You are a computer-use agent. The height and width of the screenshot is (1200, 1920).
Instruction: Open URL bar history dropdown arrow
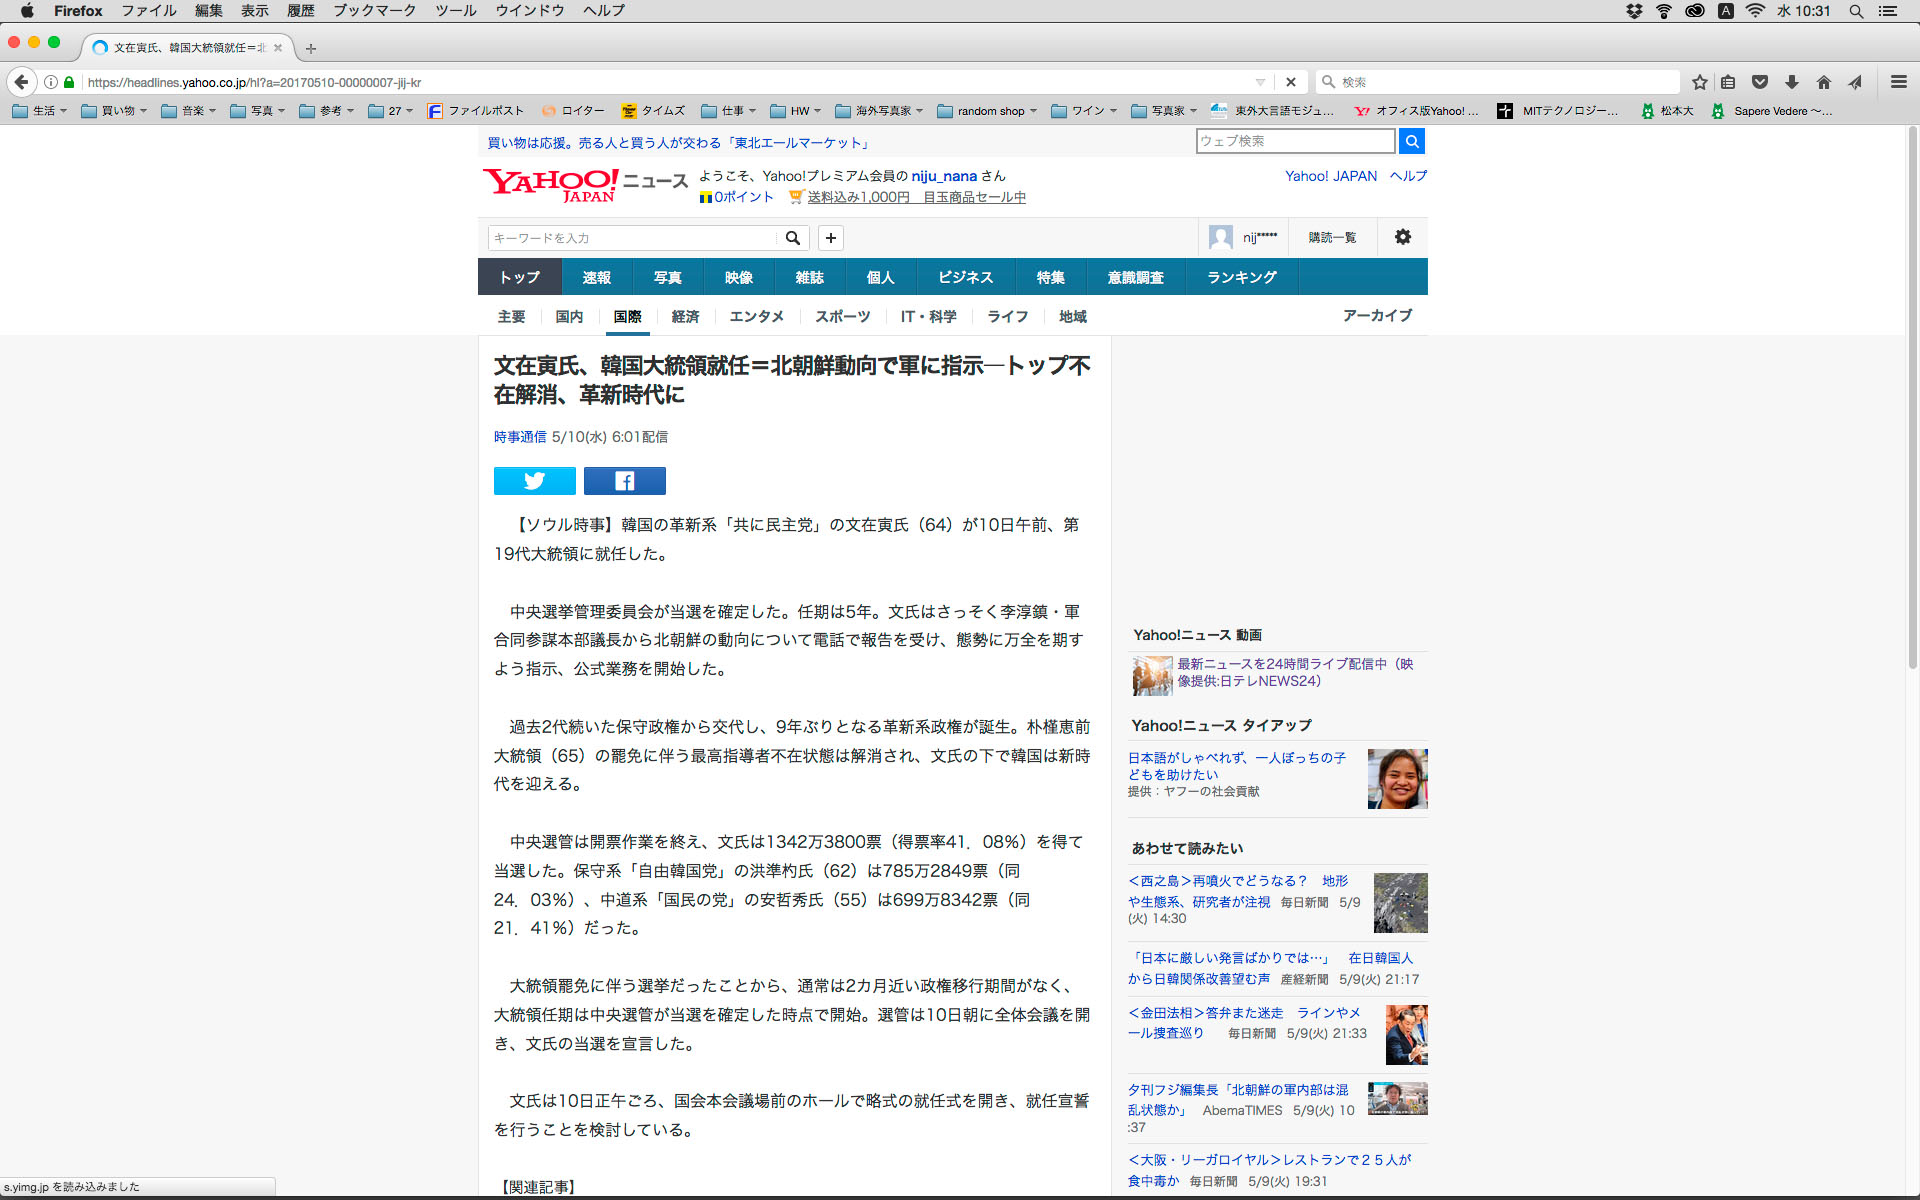coord(1260,82)
